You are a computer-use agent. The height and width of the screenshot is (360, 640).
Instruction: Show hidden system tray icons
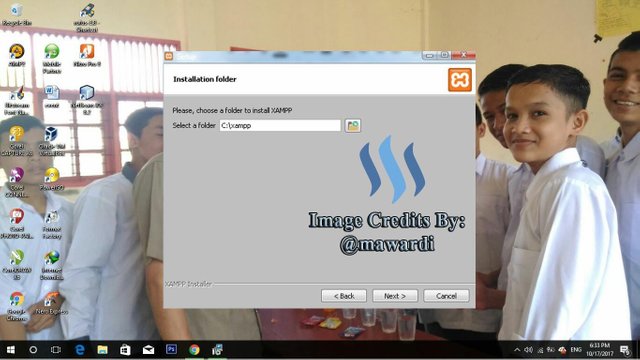[x=517, y=350]
